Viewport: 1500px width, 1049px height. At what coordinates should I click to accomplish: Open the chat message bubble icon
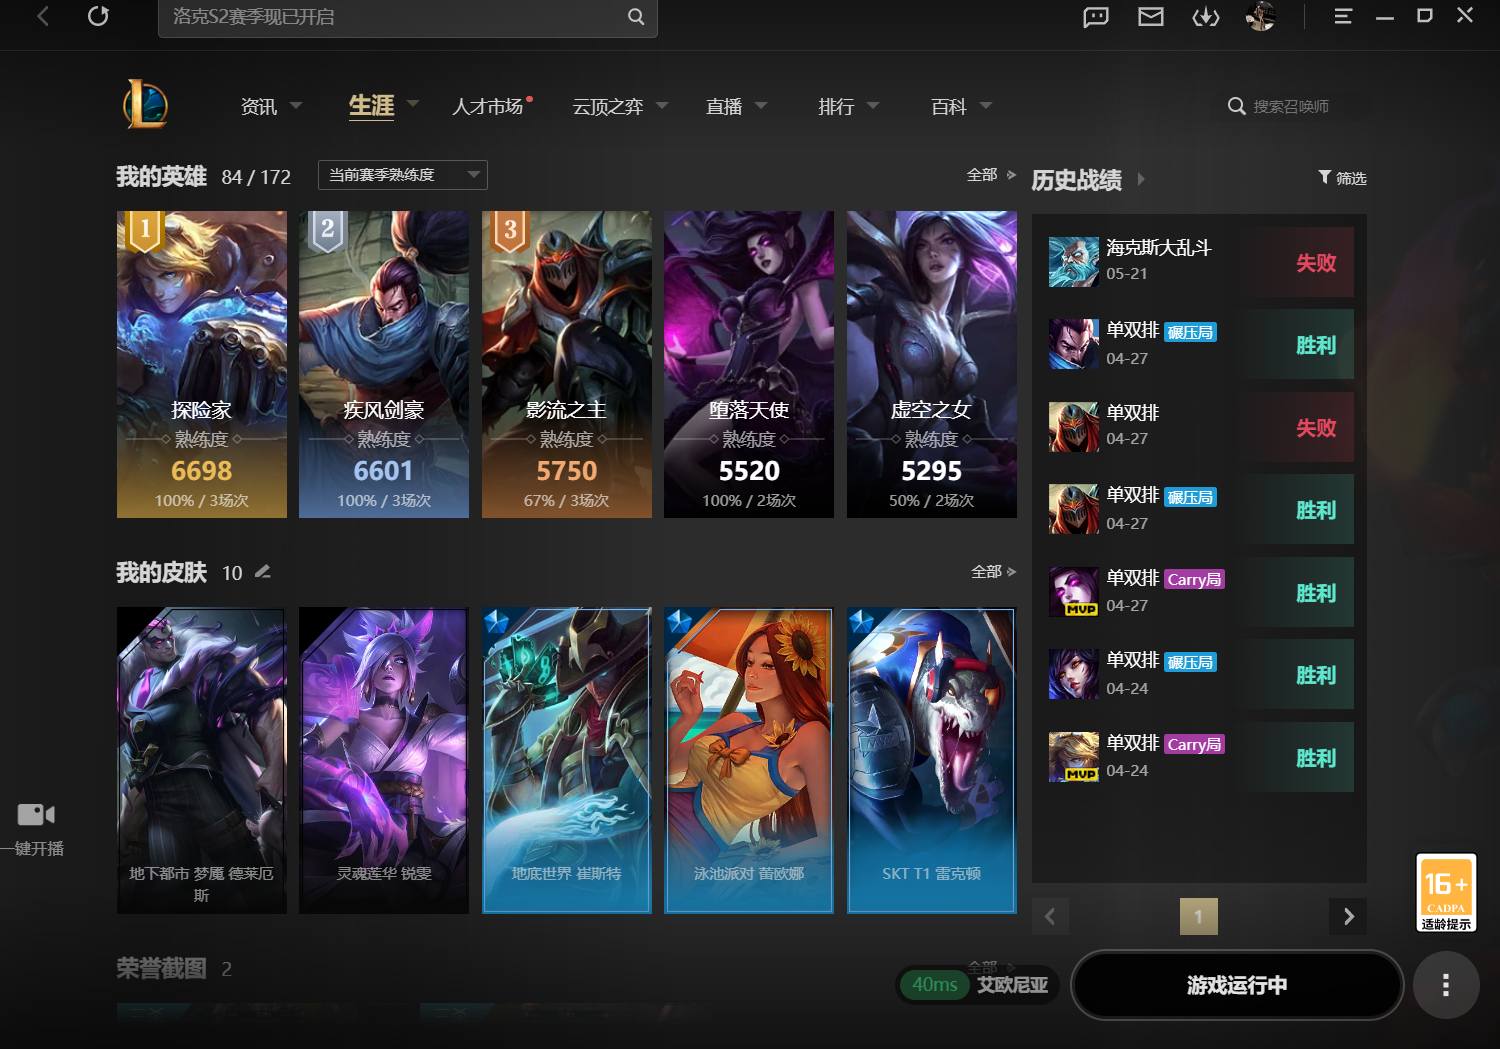click(1096, 17)
